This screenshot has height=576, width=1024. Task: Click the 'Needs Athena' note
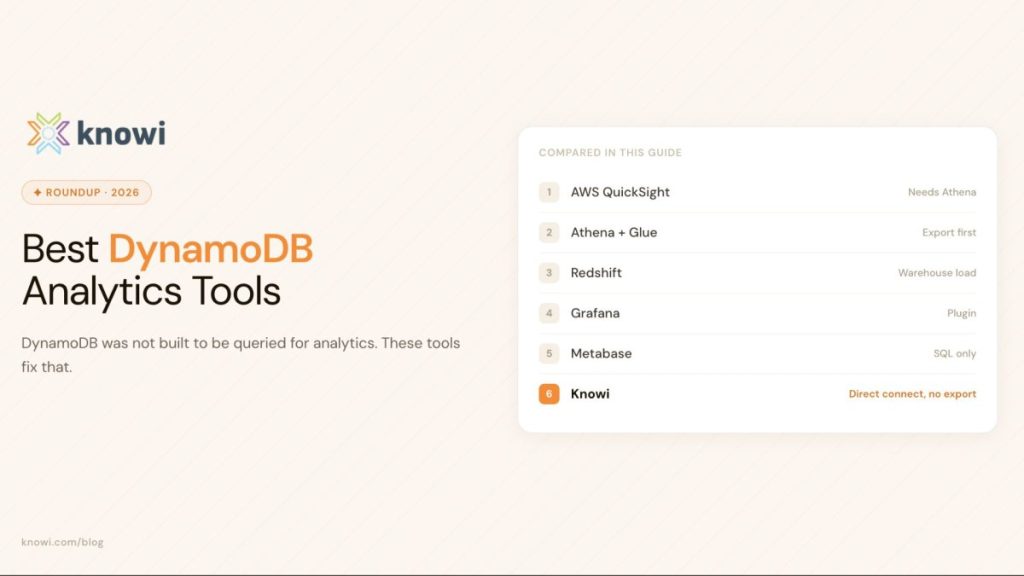pyautogui.click(x=942, y=192)
